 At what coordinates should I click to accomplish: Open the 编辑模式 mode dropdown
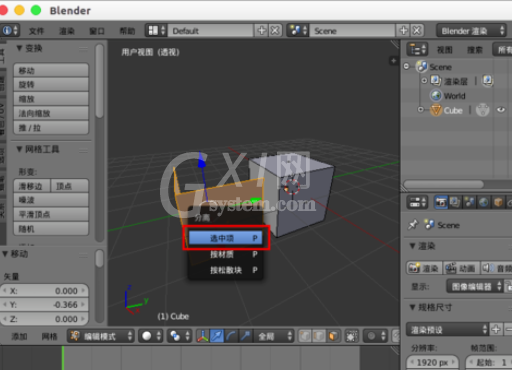coord(101,336)
